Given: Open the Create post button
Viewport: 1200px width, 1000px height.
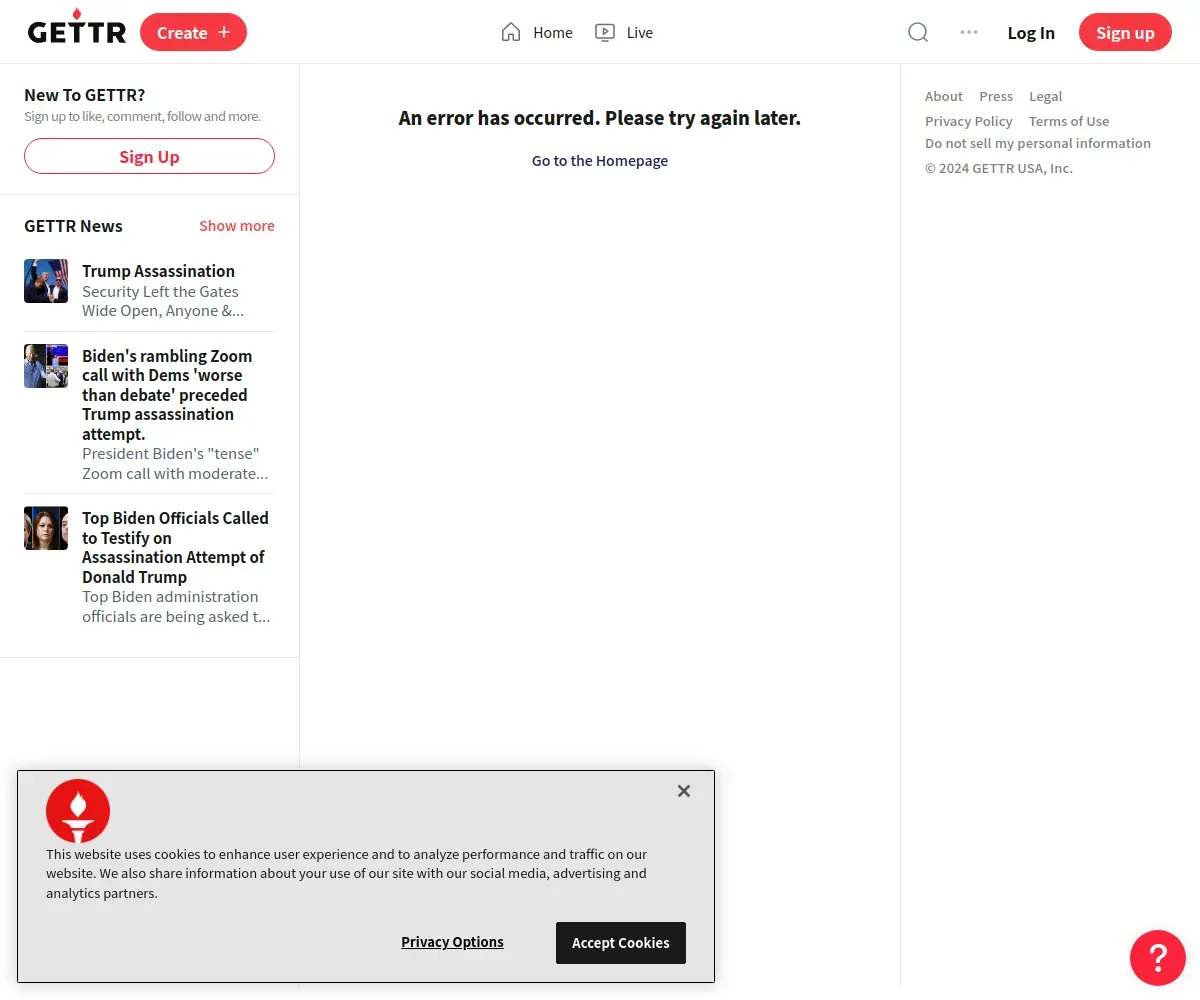Looking at the screenshot, I should point(193,32).
